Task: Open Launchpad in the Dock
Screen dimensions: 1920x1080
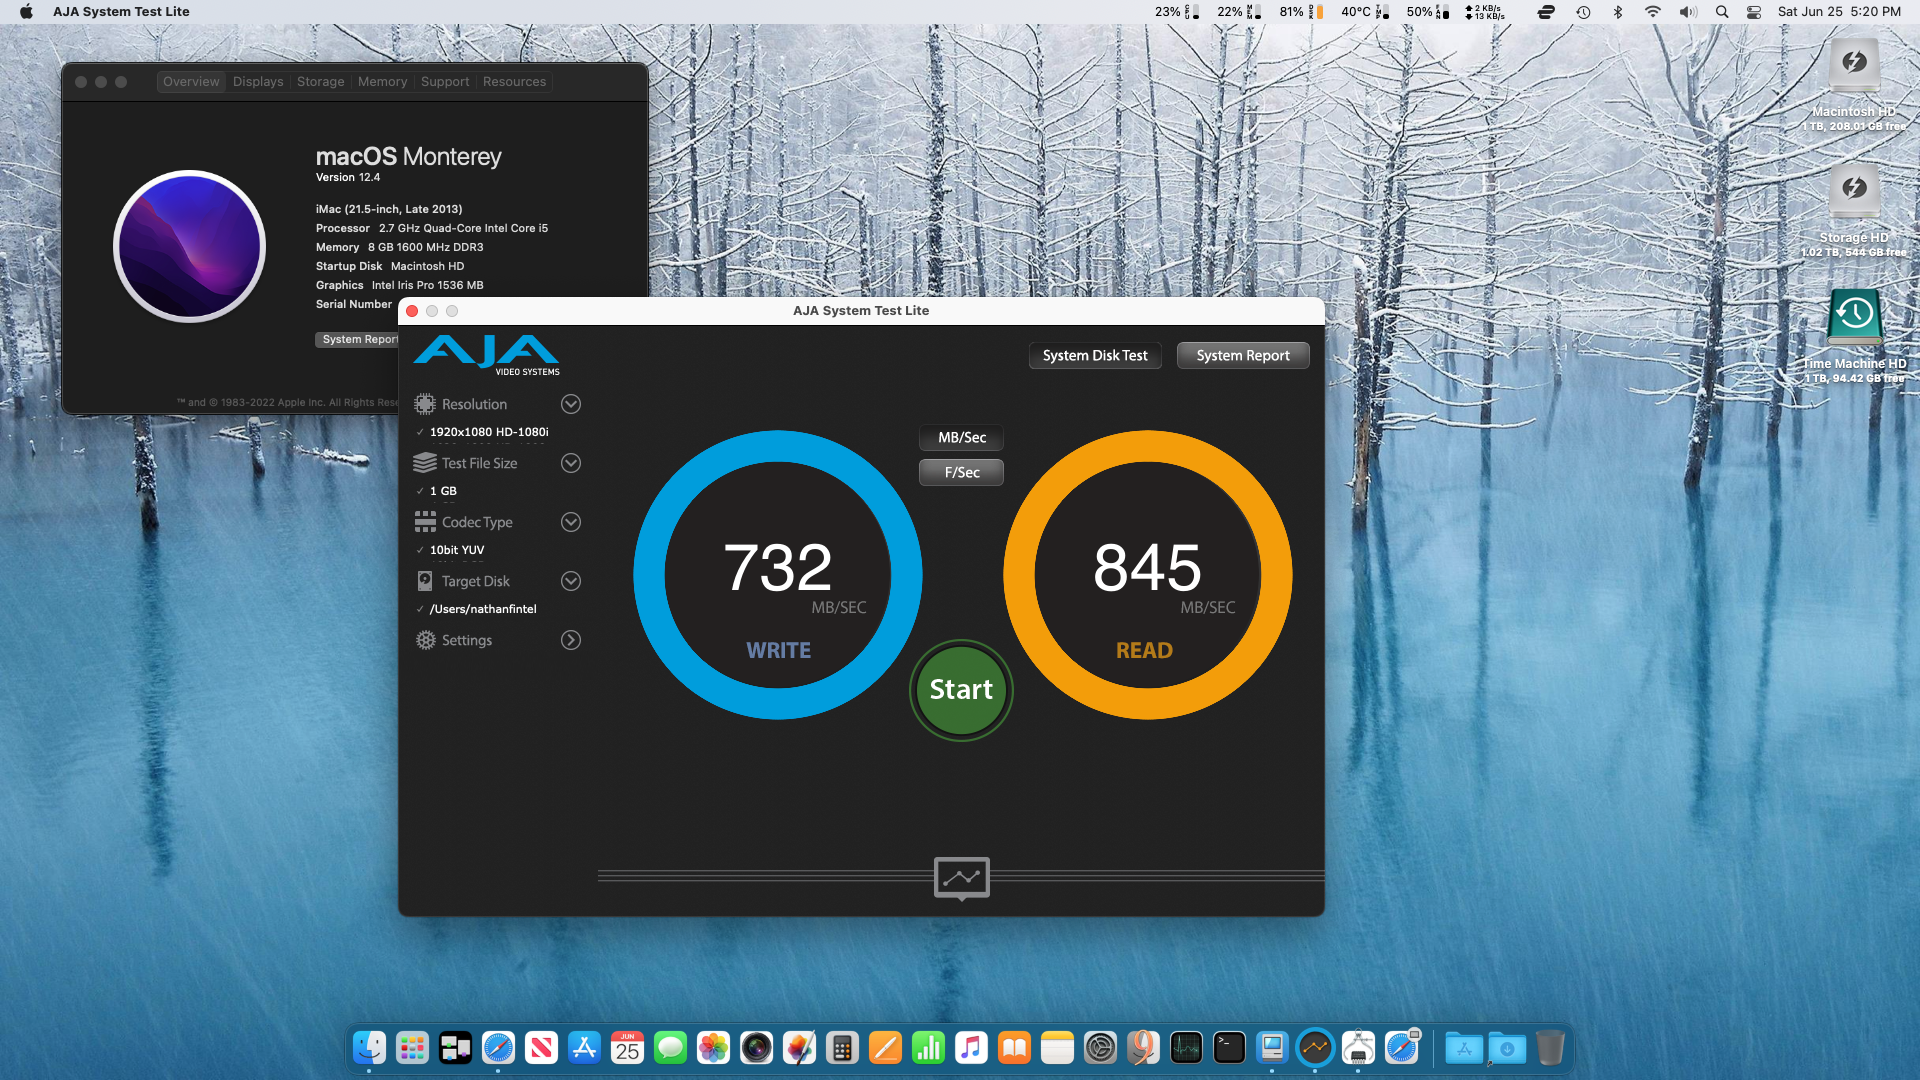Action: 412,1048
